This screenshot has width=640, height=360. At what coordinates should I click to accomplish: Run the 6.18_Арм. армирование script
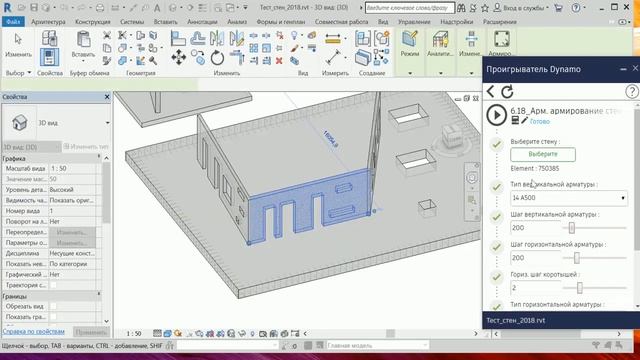coord(497,115)
